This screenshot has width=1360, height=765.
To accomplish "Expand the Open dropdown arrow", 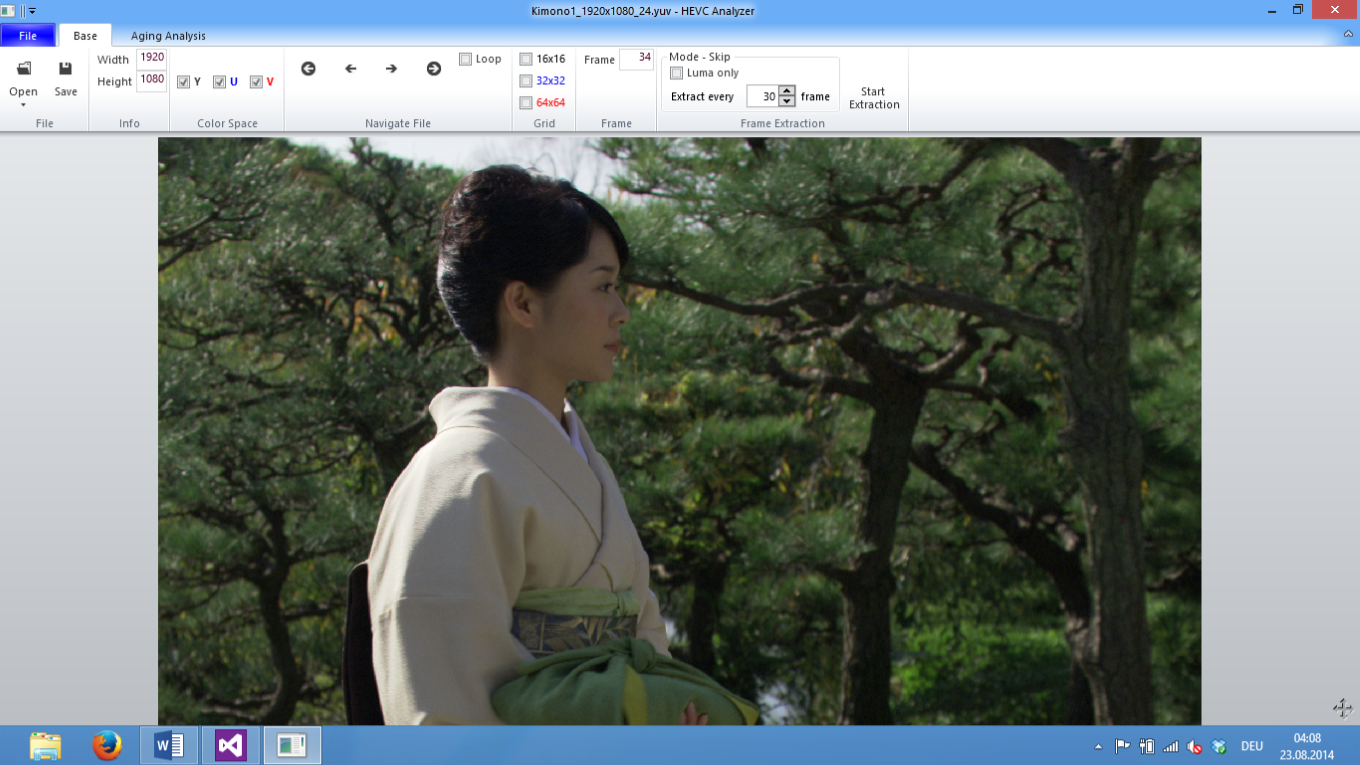I will point(23,105).
